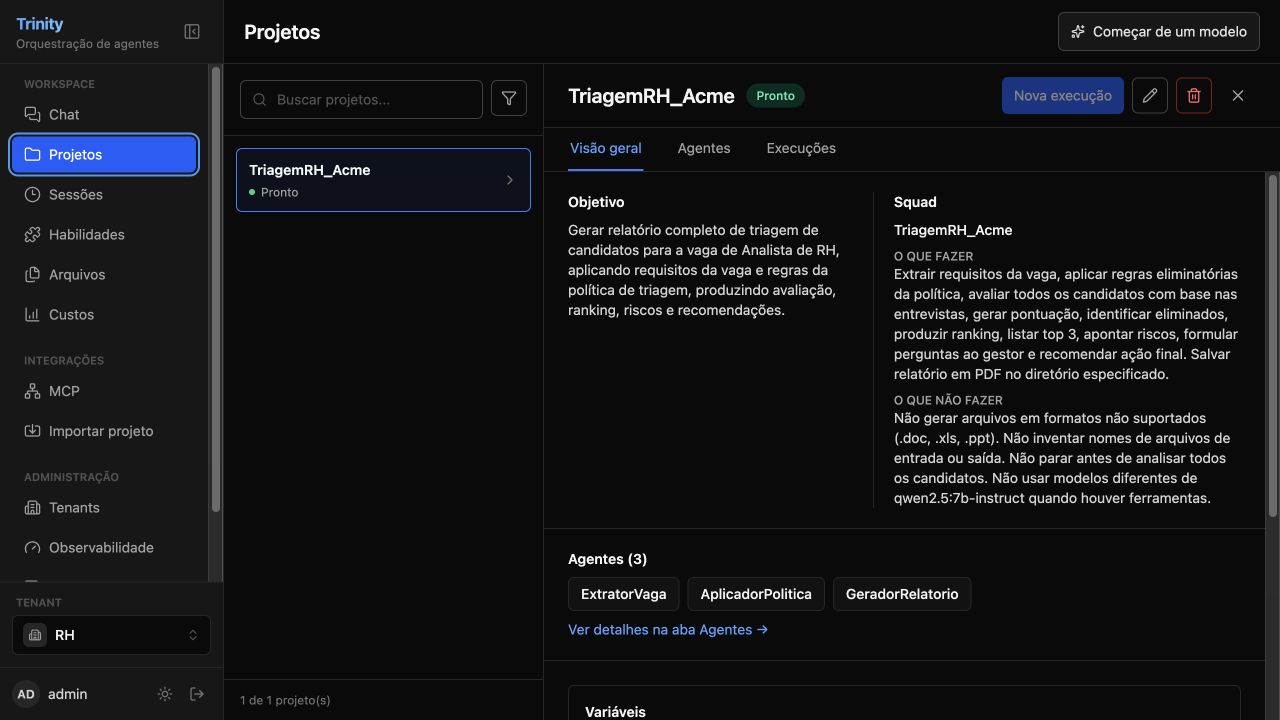Click the logout icon next to admin
The image size is (1280, 720).
197,694
